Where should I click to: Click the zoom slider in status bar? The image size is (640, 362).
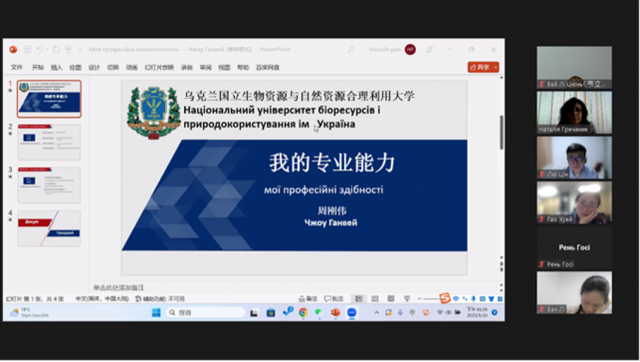pos(431,299)
